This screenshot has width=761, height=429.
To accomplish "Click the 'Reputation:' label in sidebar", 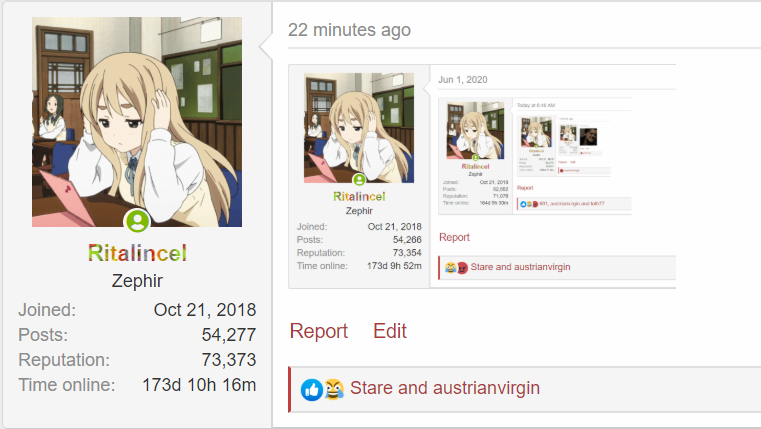I will (x=64, y=360).
